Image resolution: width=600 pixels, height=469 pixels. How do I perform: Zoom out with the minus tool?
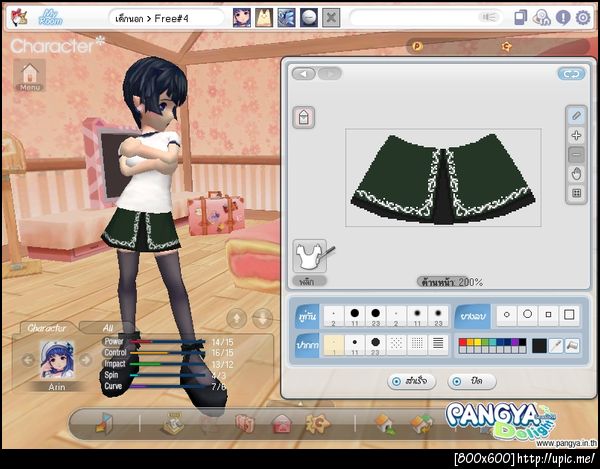click(x=576, y=155)
